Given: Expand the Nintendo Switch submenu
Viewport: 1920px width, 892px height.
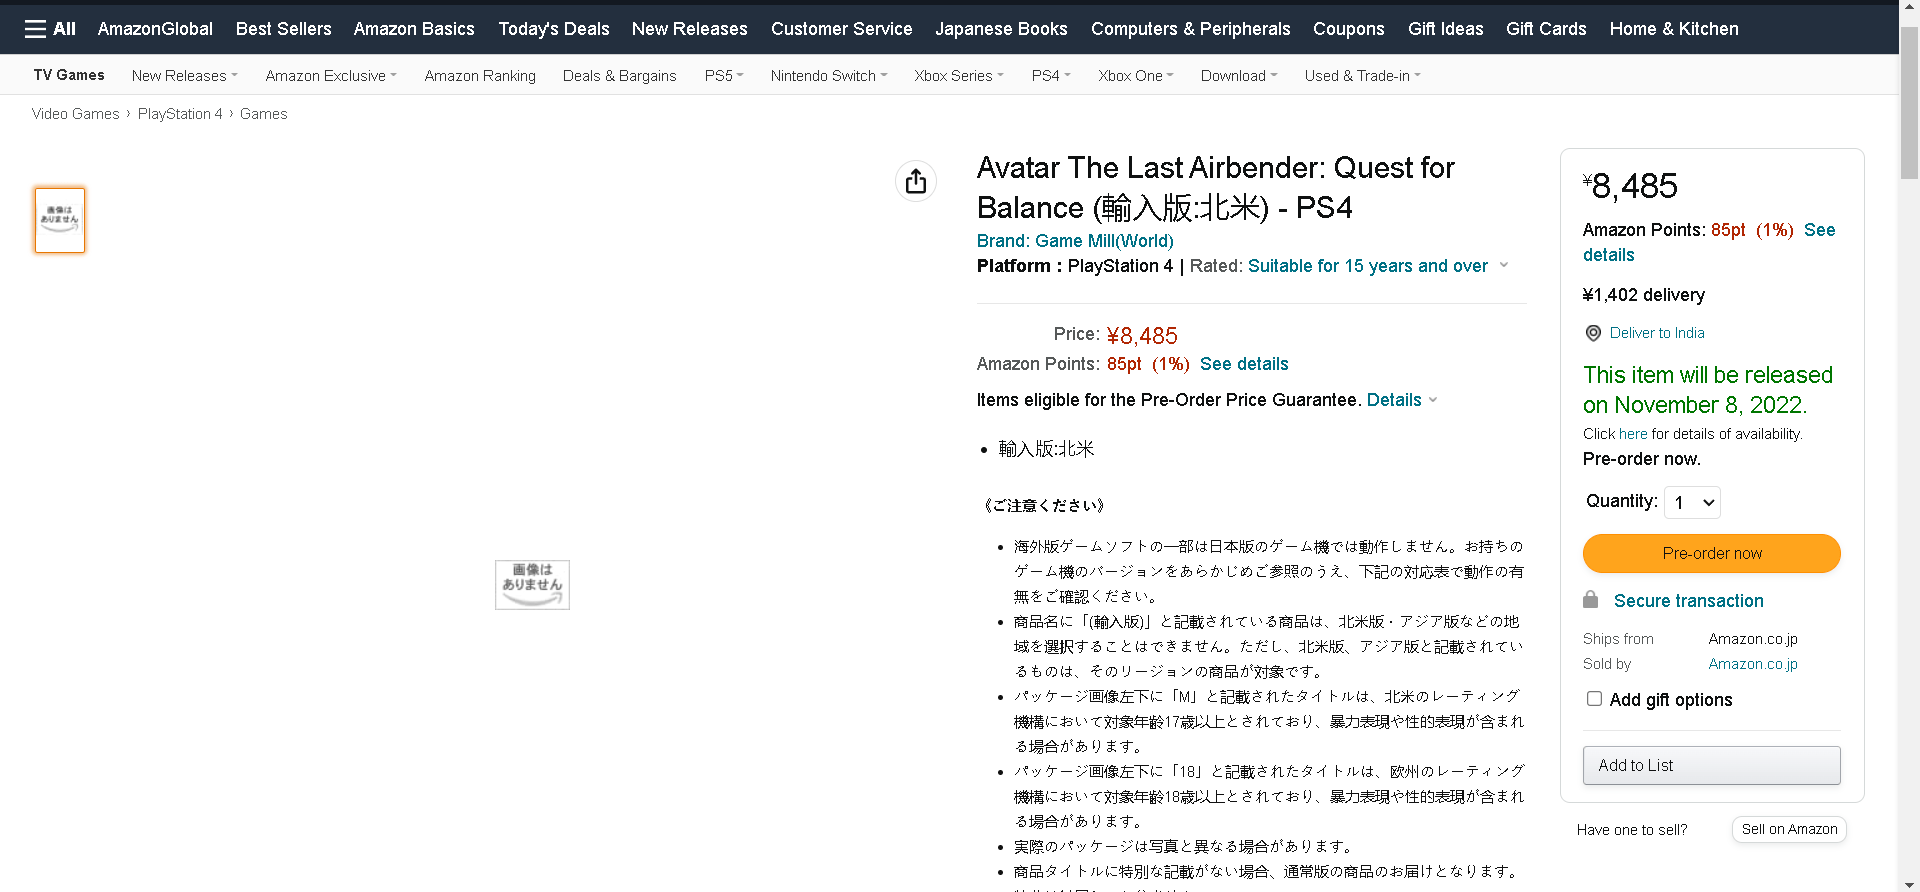Looking at the screenshot, I should coord(828,76).
